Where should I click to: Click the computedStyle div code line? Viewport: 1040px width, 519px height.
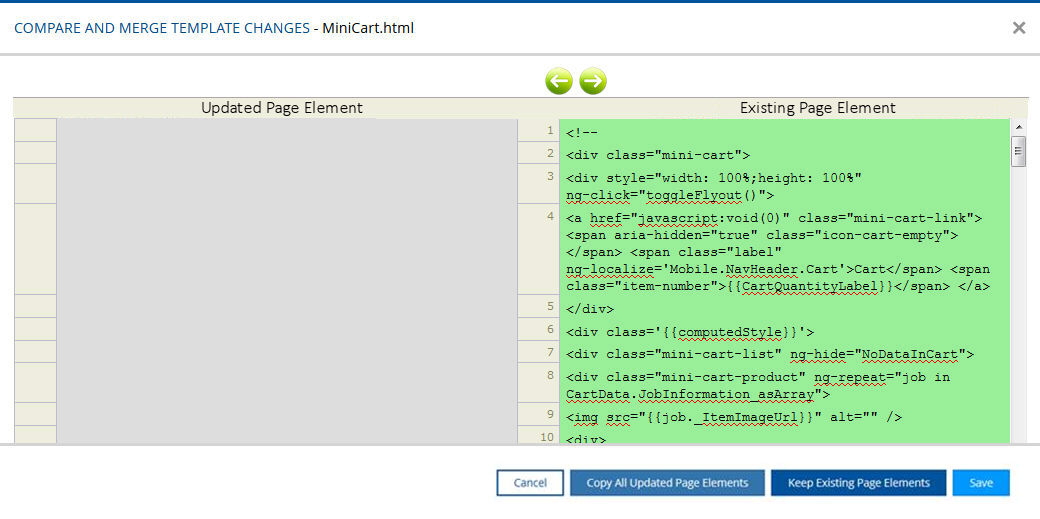690,331
